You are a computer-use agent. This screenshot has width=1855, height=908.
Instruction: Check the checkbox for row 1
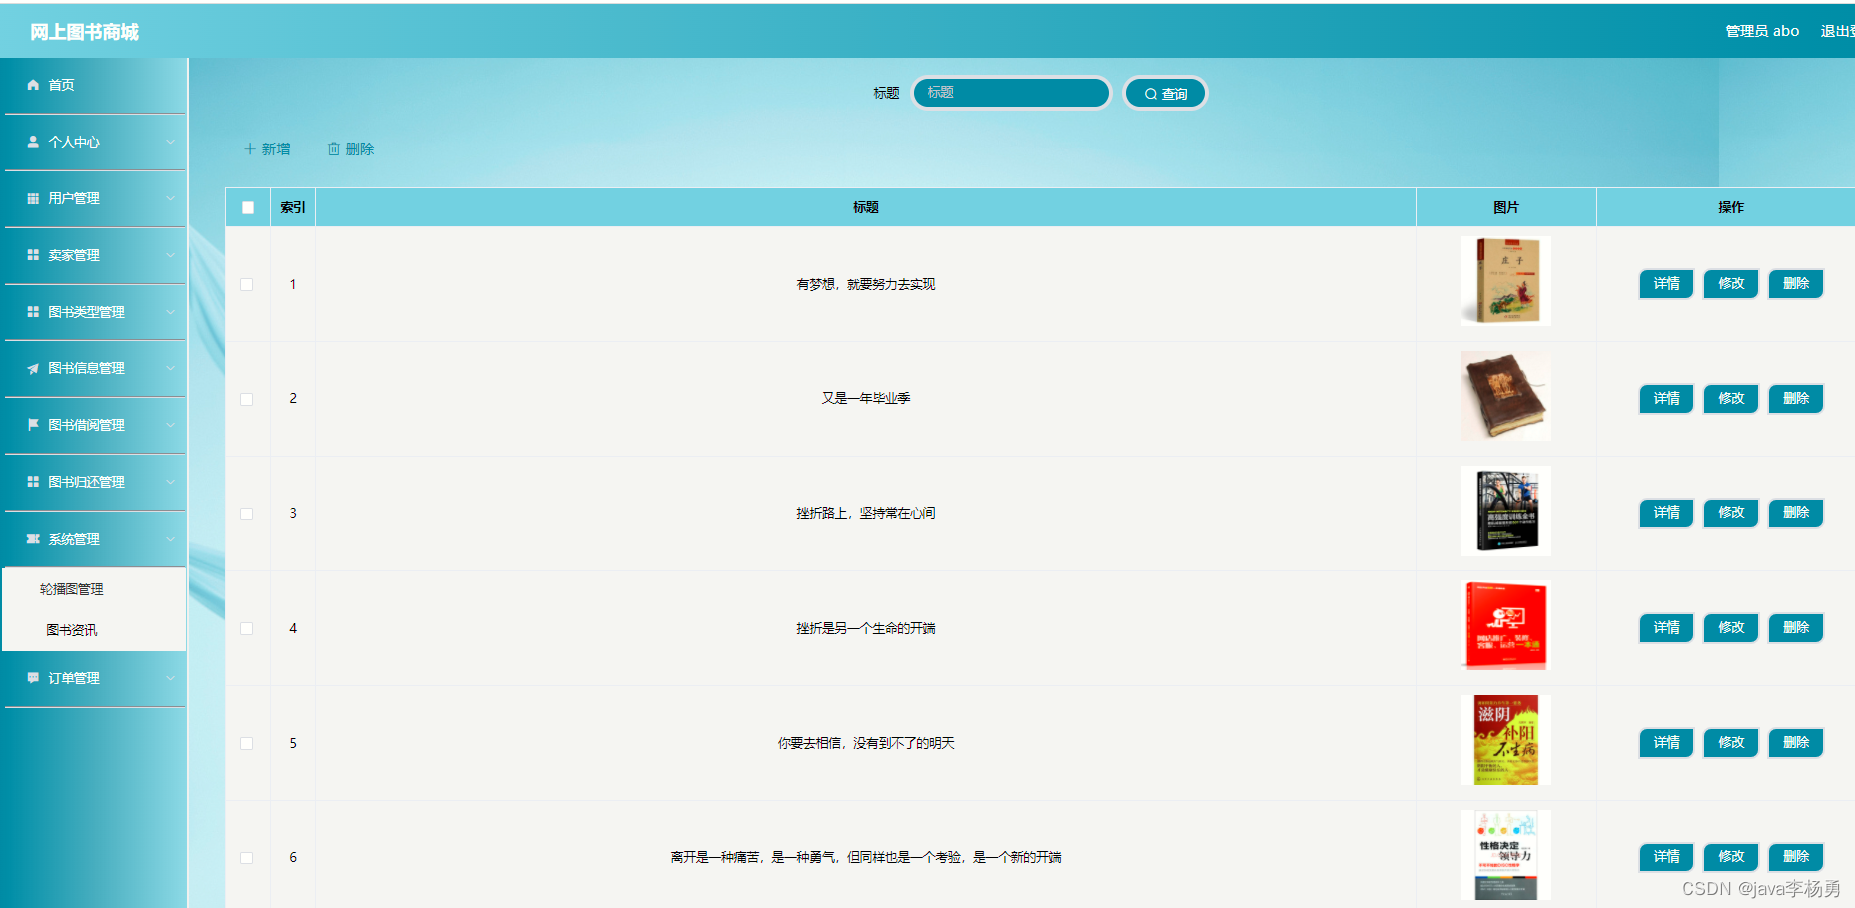tap(247, 285)
